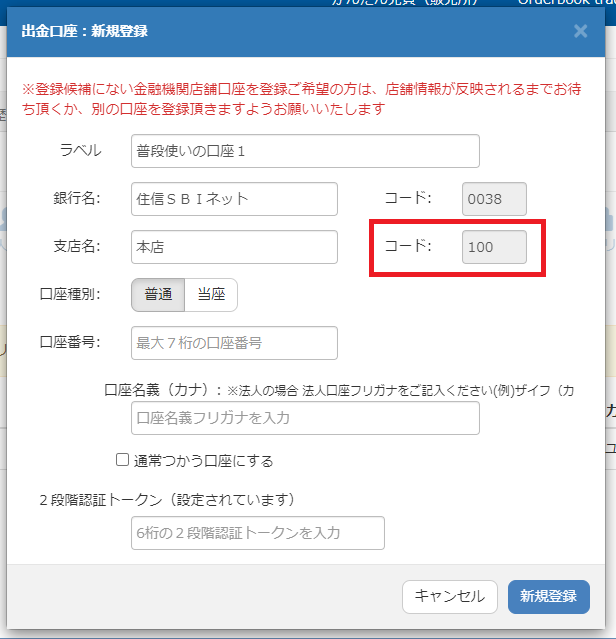Click the 銀行名 field label
This screenshot has height=639, width=616.
(x=77, y=198)
